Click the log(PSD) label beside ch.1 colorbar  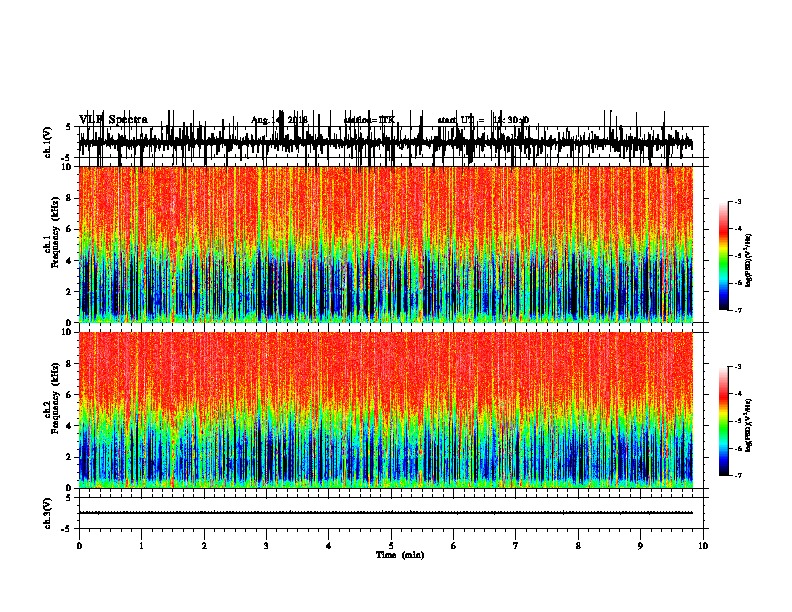coord(748,261)
